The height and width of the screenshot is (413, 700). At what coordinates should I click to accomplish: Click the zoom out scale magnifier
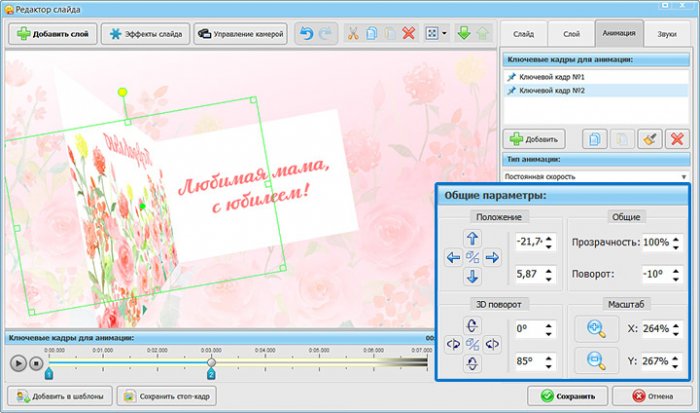588,359
